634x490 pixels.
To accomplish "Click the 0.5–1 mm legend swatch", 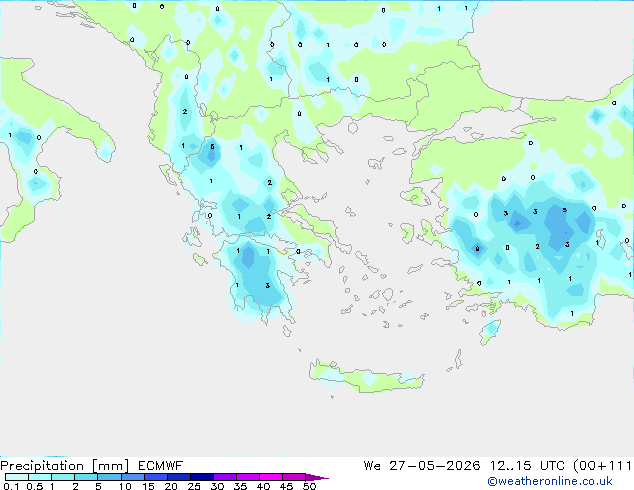I will tap(40, 477).
